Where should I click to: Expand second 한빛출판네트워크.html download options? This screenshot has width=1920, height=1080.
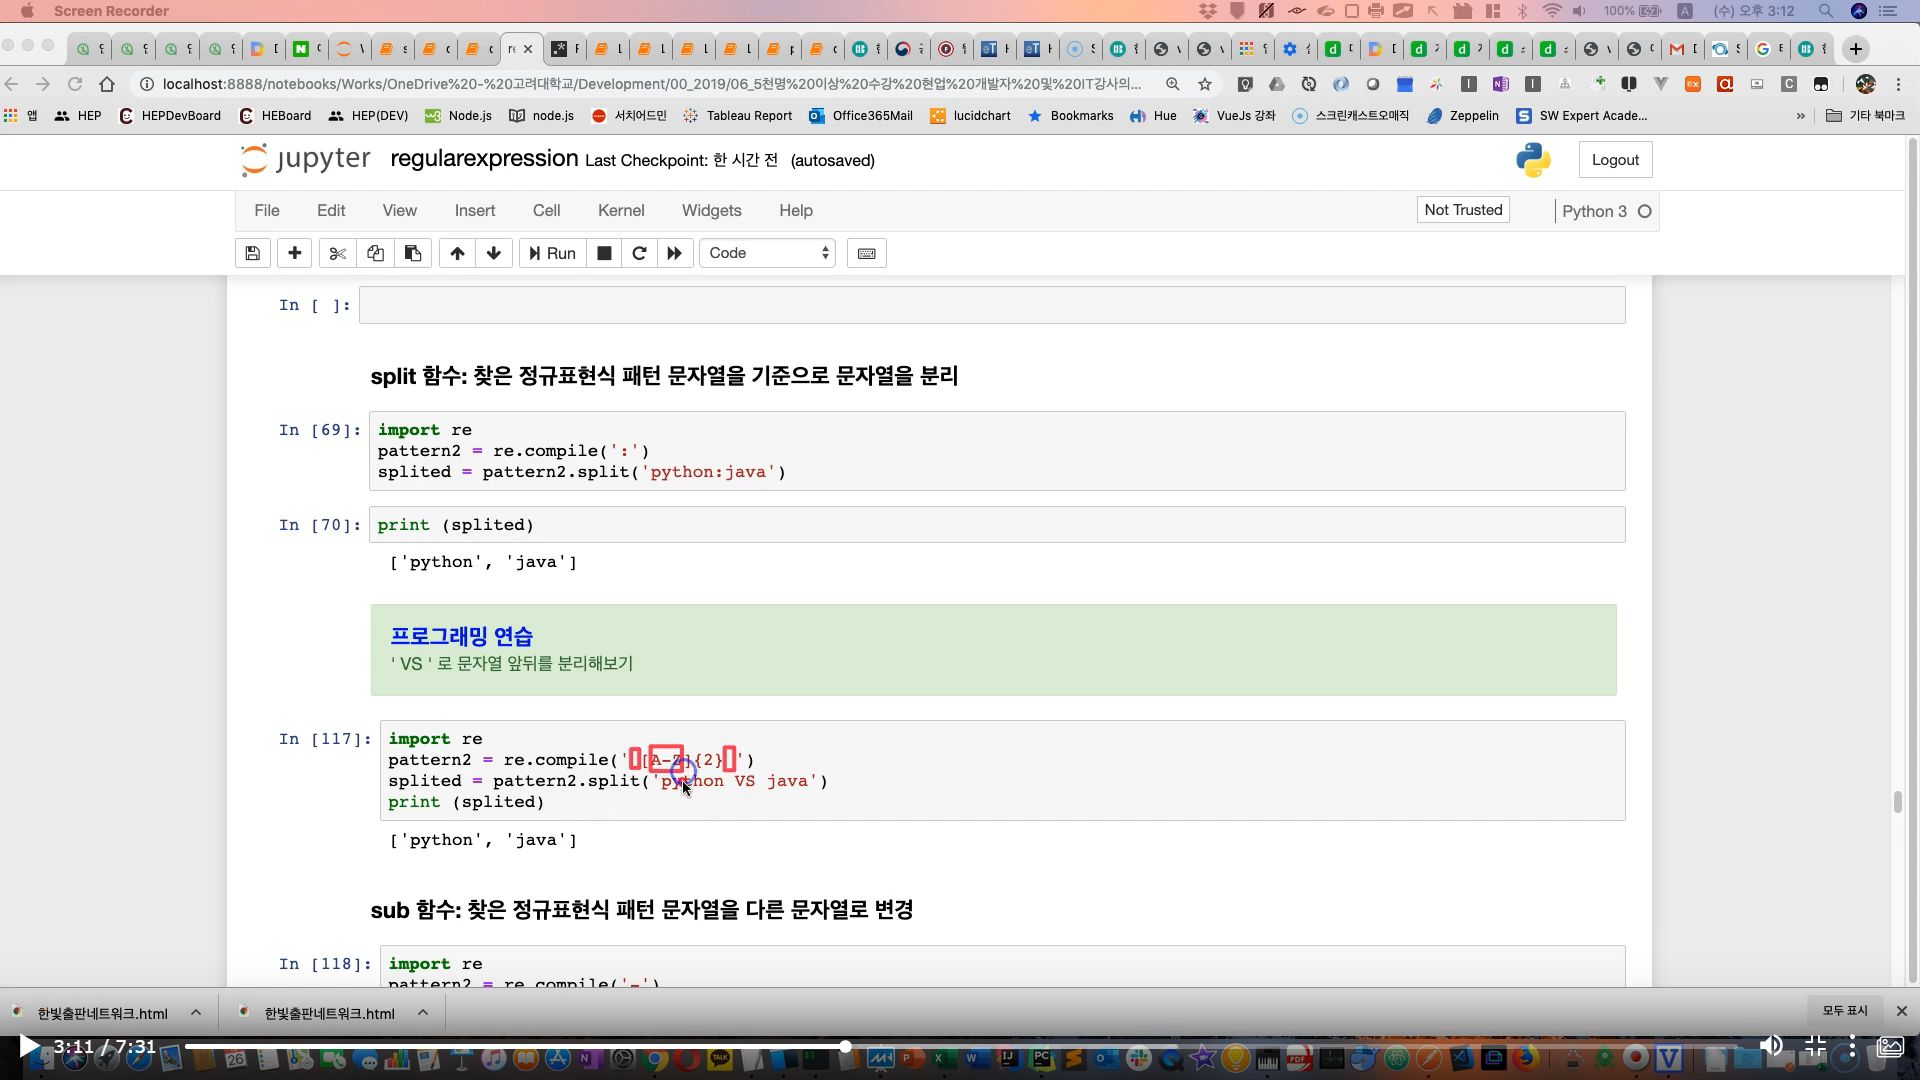tap(423, 1012)
